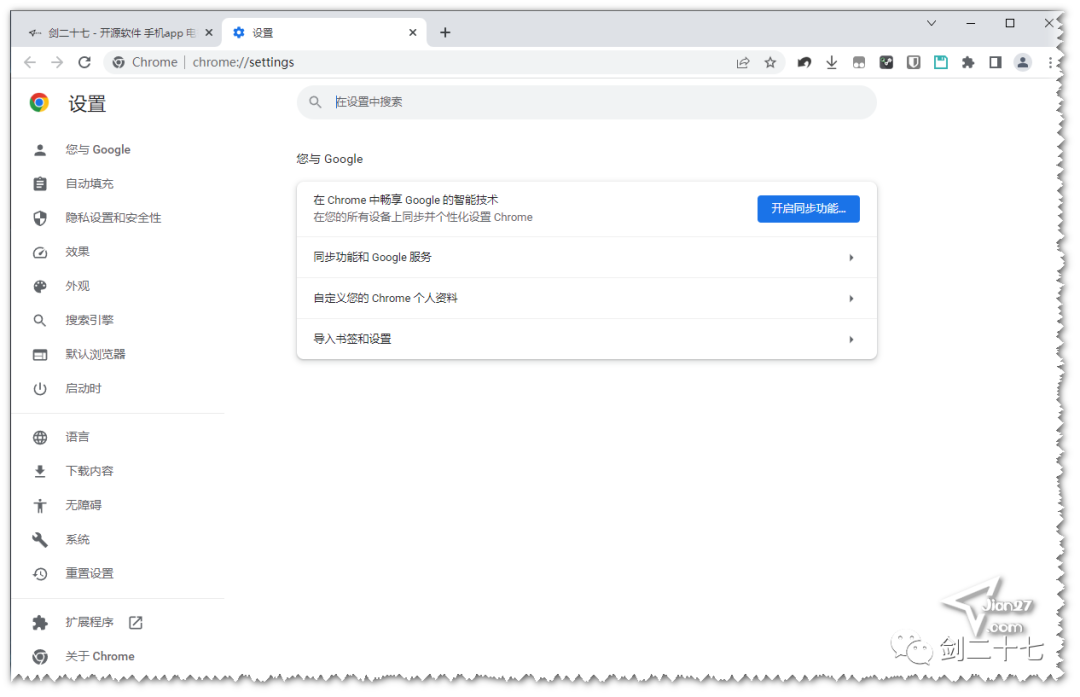Click the 启动时 power icon
The width and height of the screenshot is (1080, 697).
(x=40, y=389)
